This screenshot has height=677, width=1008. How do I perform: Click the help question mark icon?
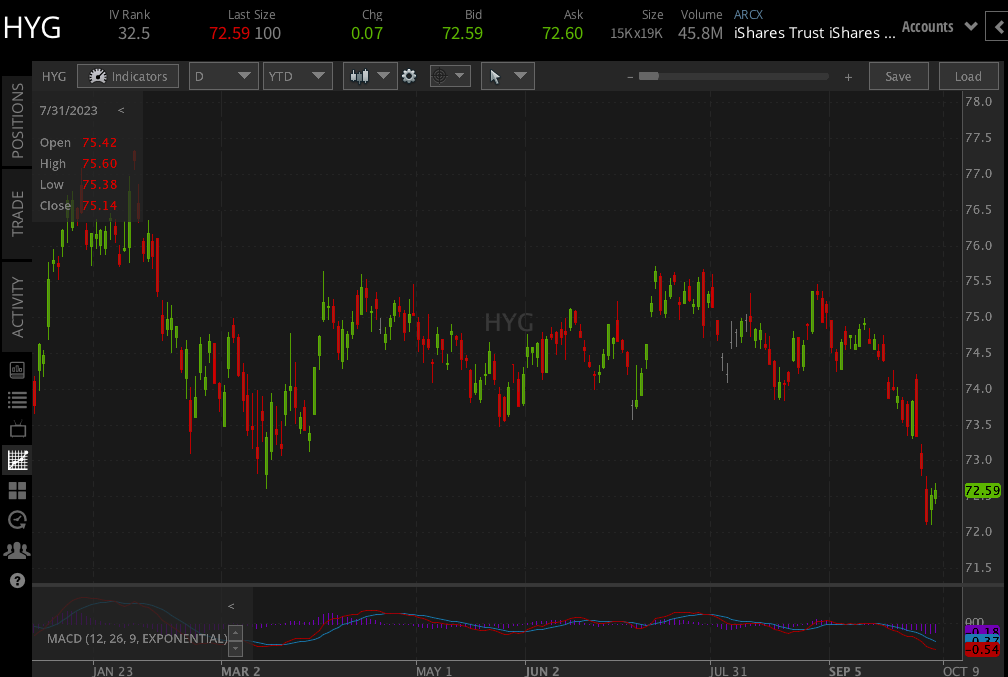(x=17, y=580)
